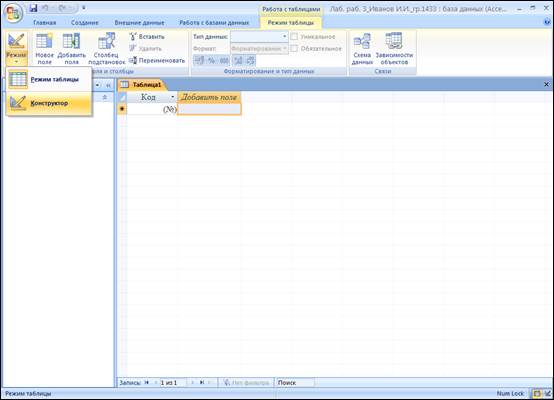The height and width of the screenshot is (400, 554).
Task: Click the Режим view button icon
Action: pos(16,42)
